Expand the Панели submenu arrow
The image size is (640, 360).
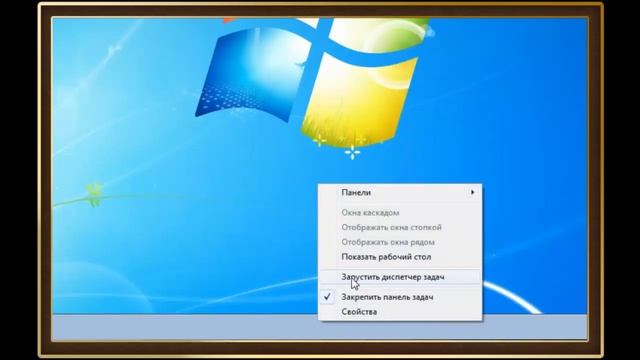(472, 192)
